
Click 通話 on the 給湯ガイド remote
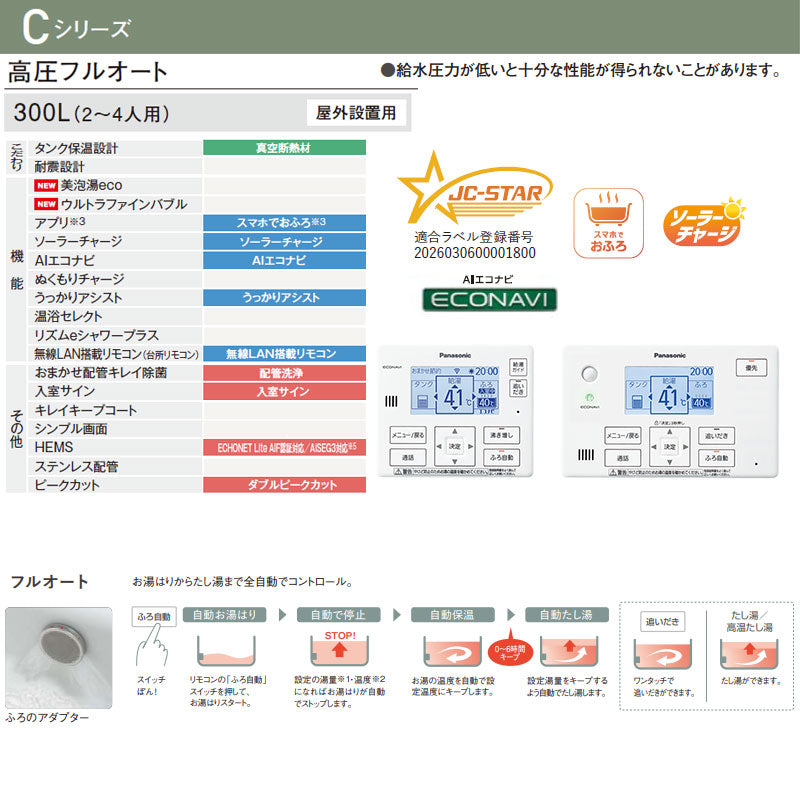pyautogui.click(x=408, y=457)
